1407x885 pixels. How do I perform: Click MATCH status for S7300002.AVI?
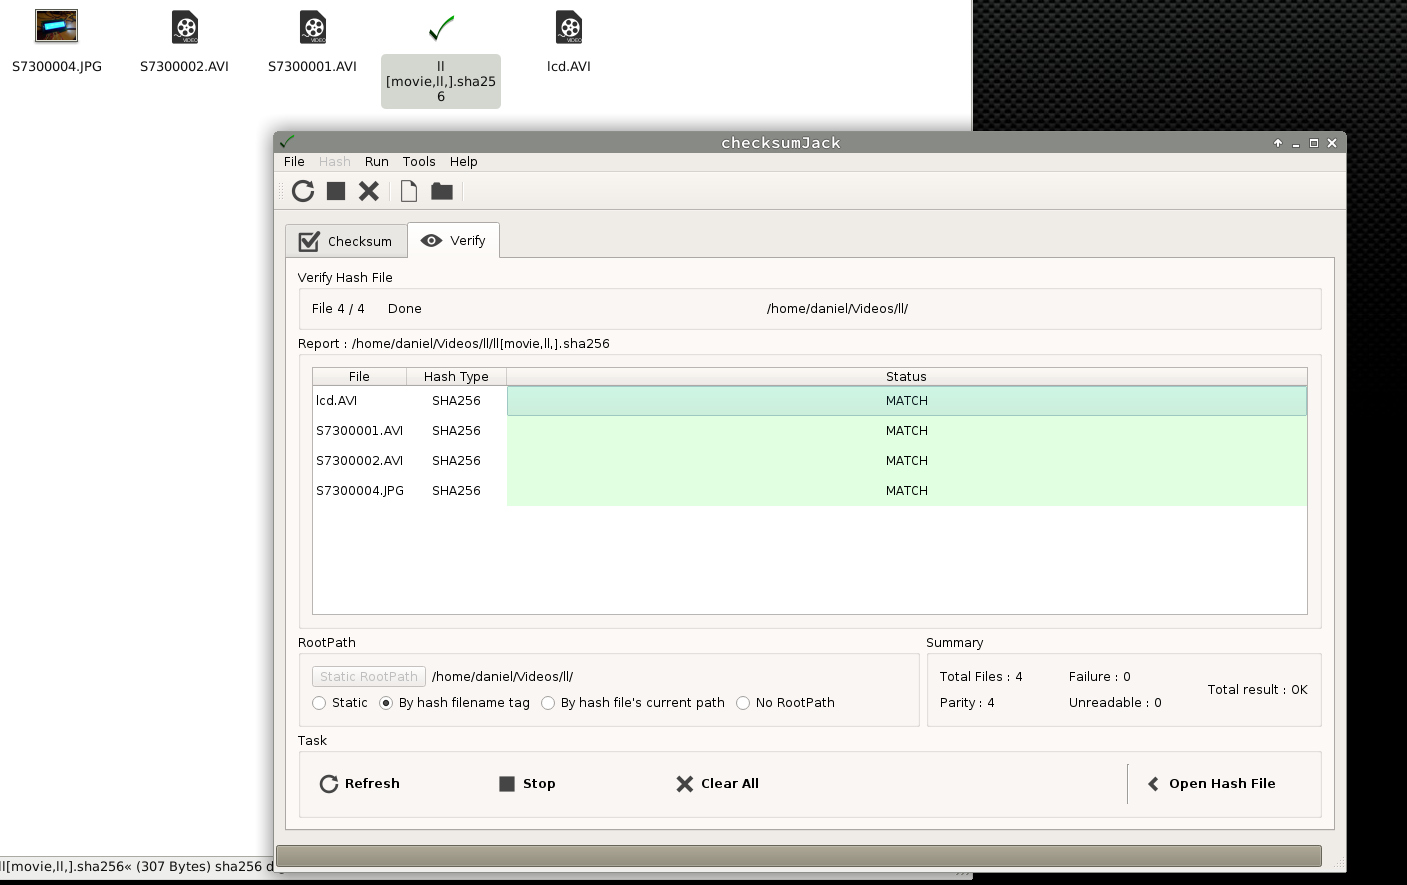pyautogui.click(x=907, y=461)
